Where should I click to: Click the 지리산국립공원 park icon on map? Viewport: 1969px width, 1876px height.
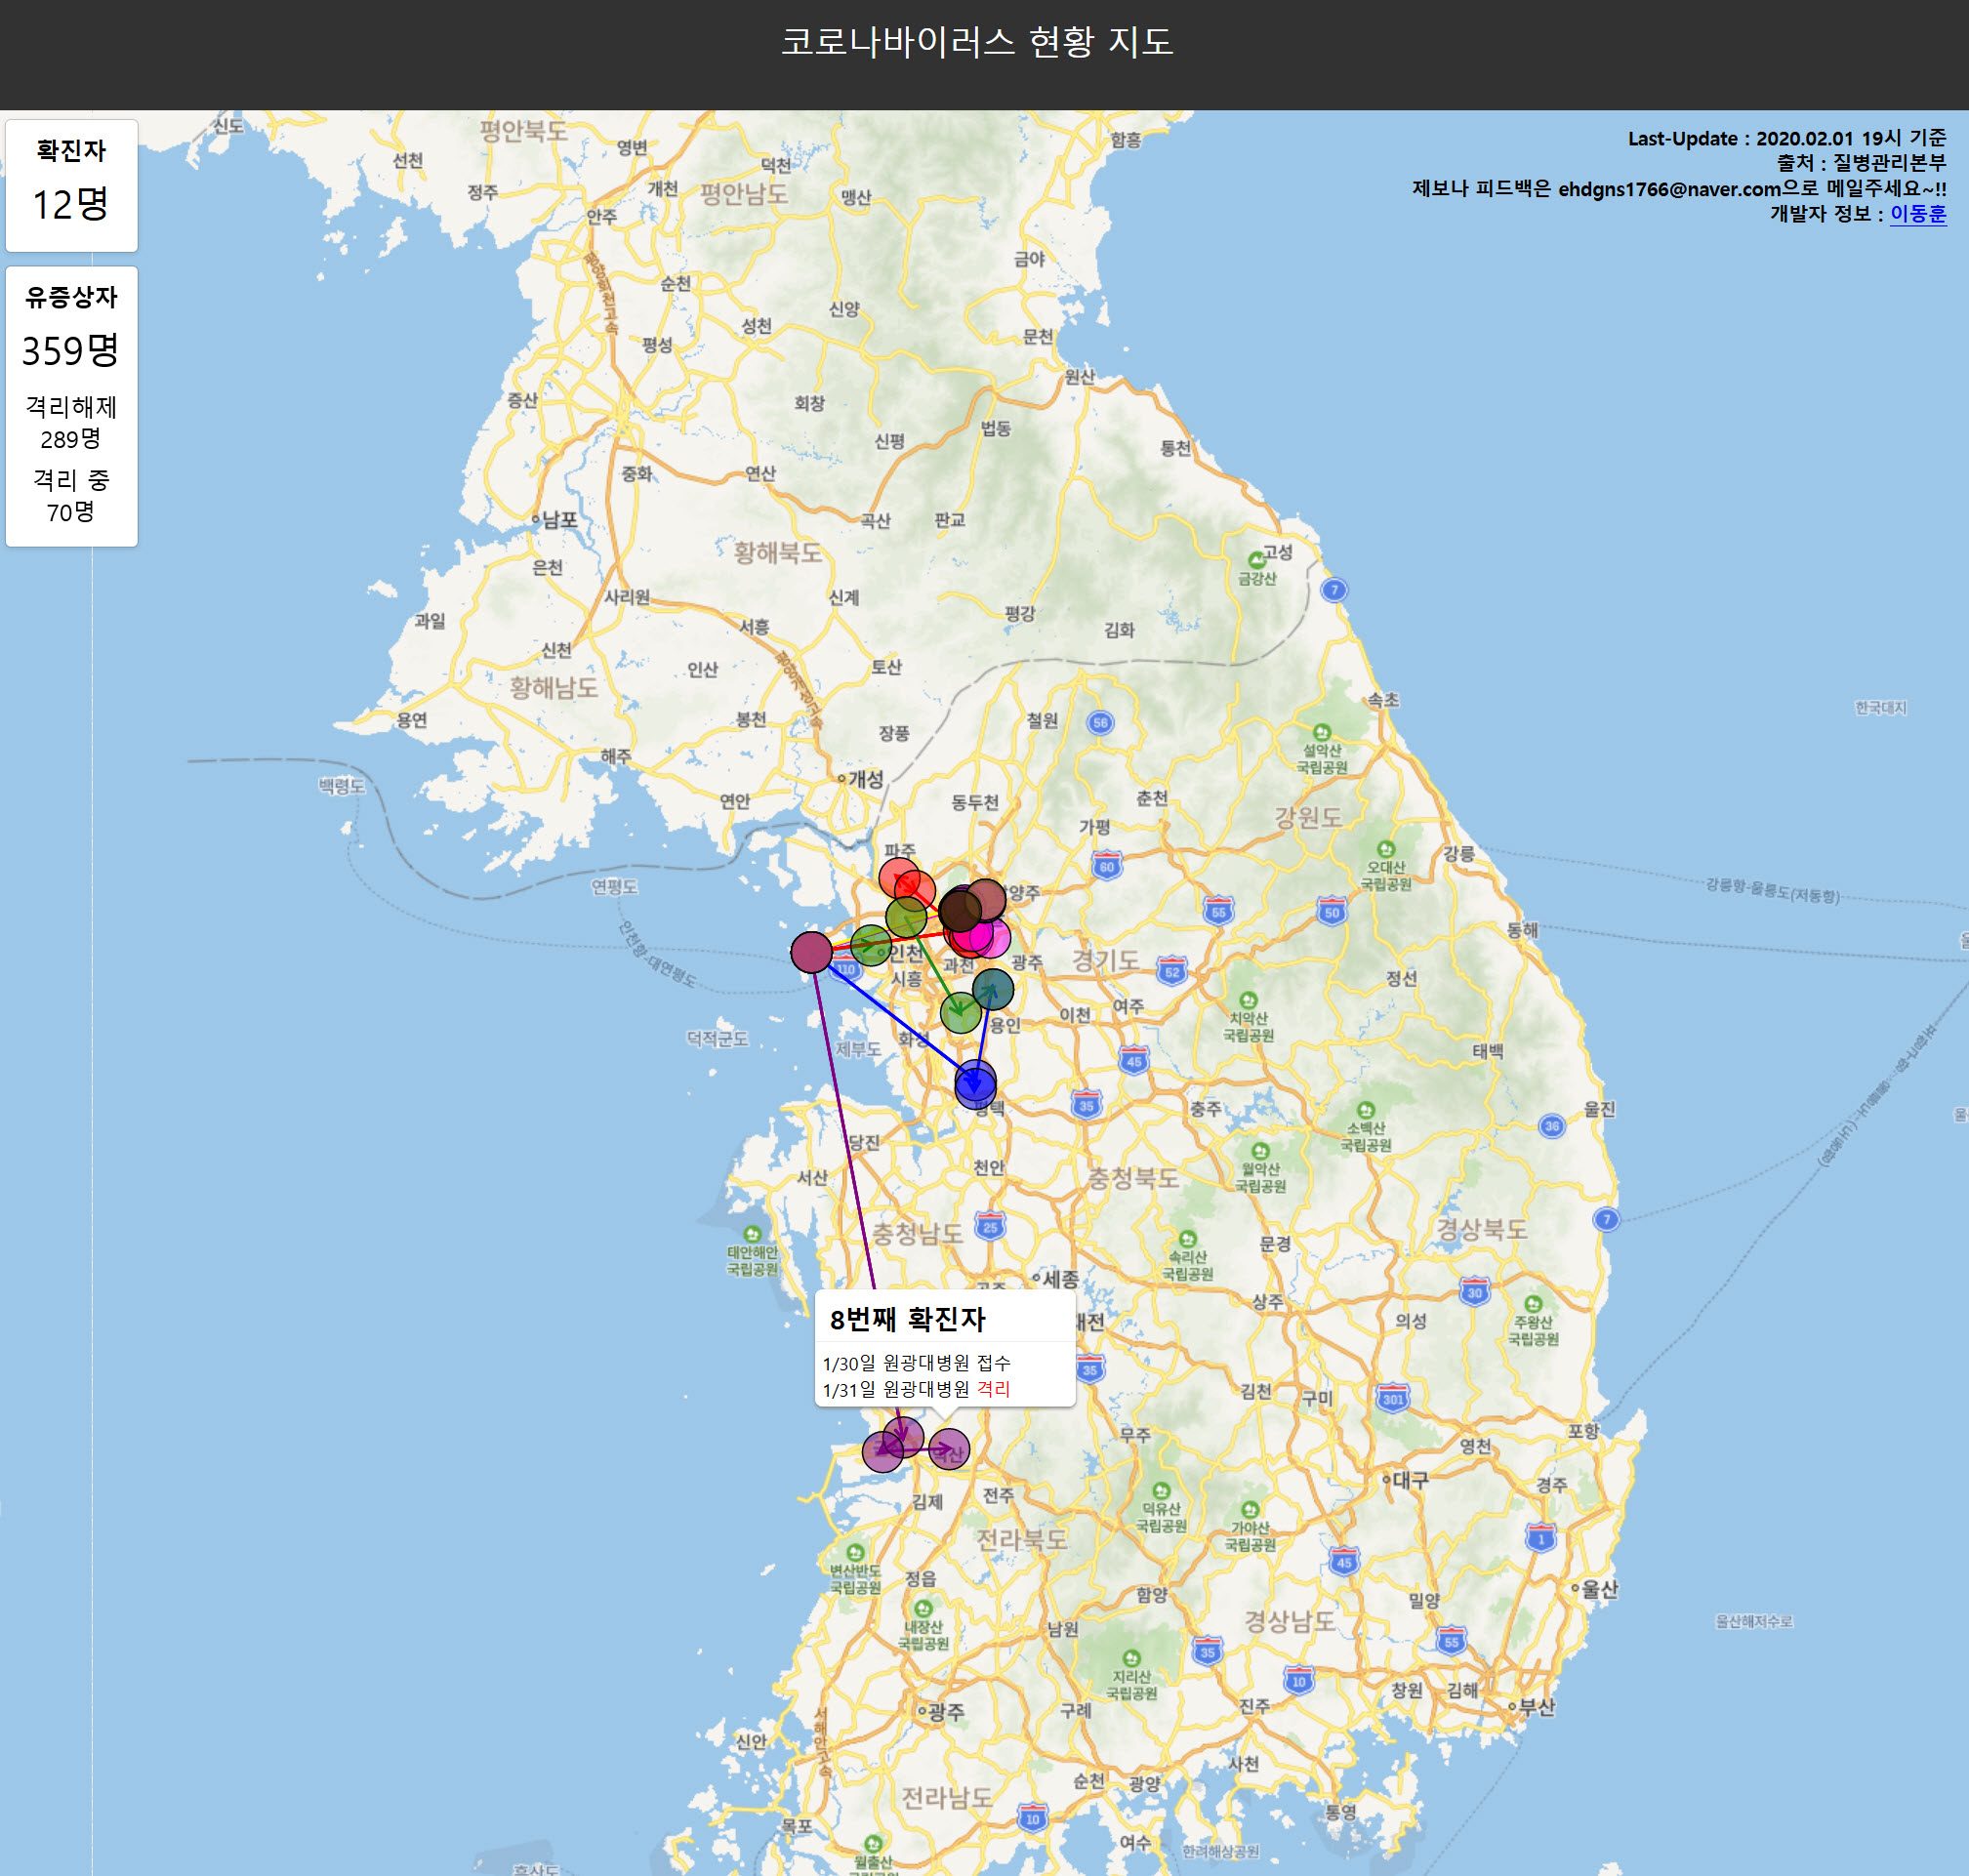(x=1130, y=1659)
